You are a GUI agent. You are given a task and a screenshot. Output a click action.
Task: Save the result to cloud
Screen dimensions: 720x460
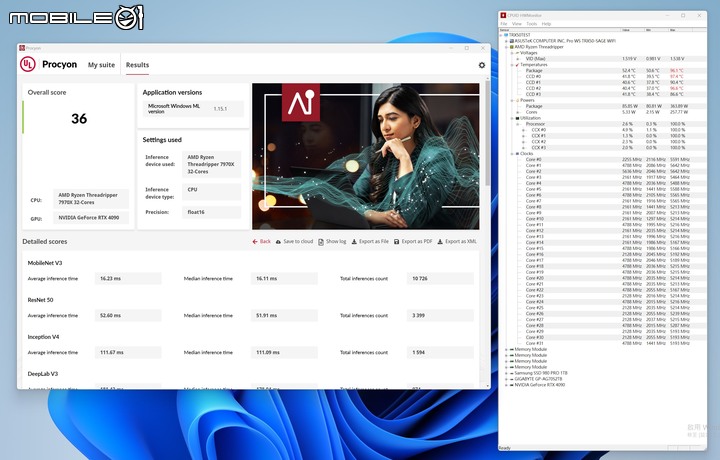(x=294, y=241)
